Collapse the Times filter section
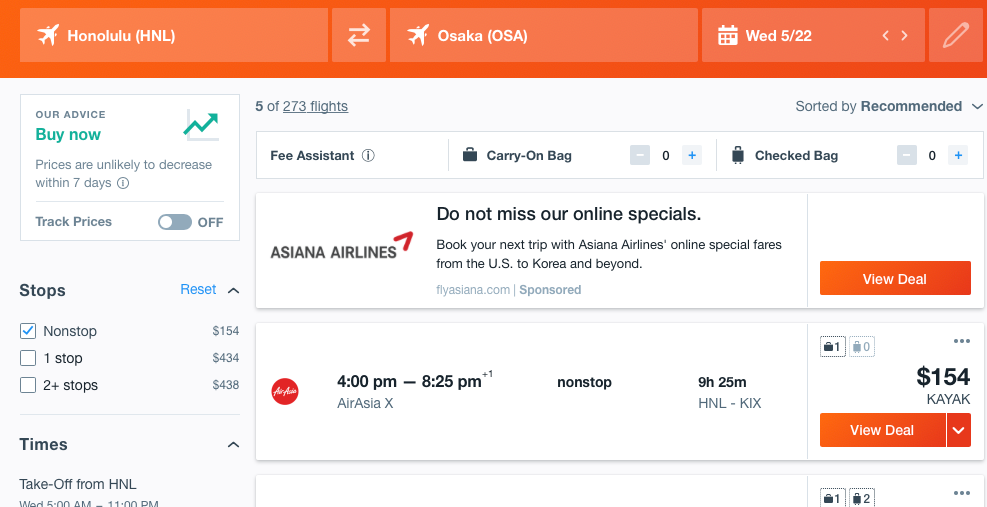 (x=233, y=445)
